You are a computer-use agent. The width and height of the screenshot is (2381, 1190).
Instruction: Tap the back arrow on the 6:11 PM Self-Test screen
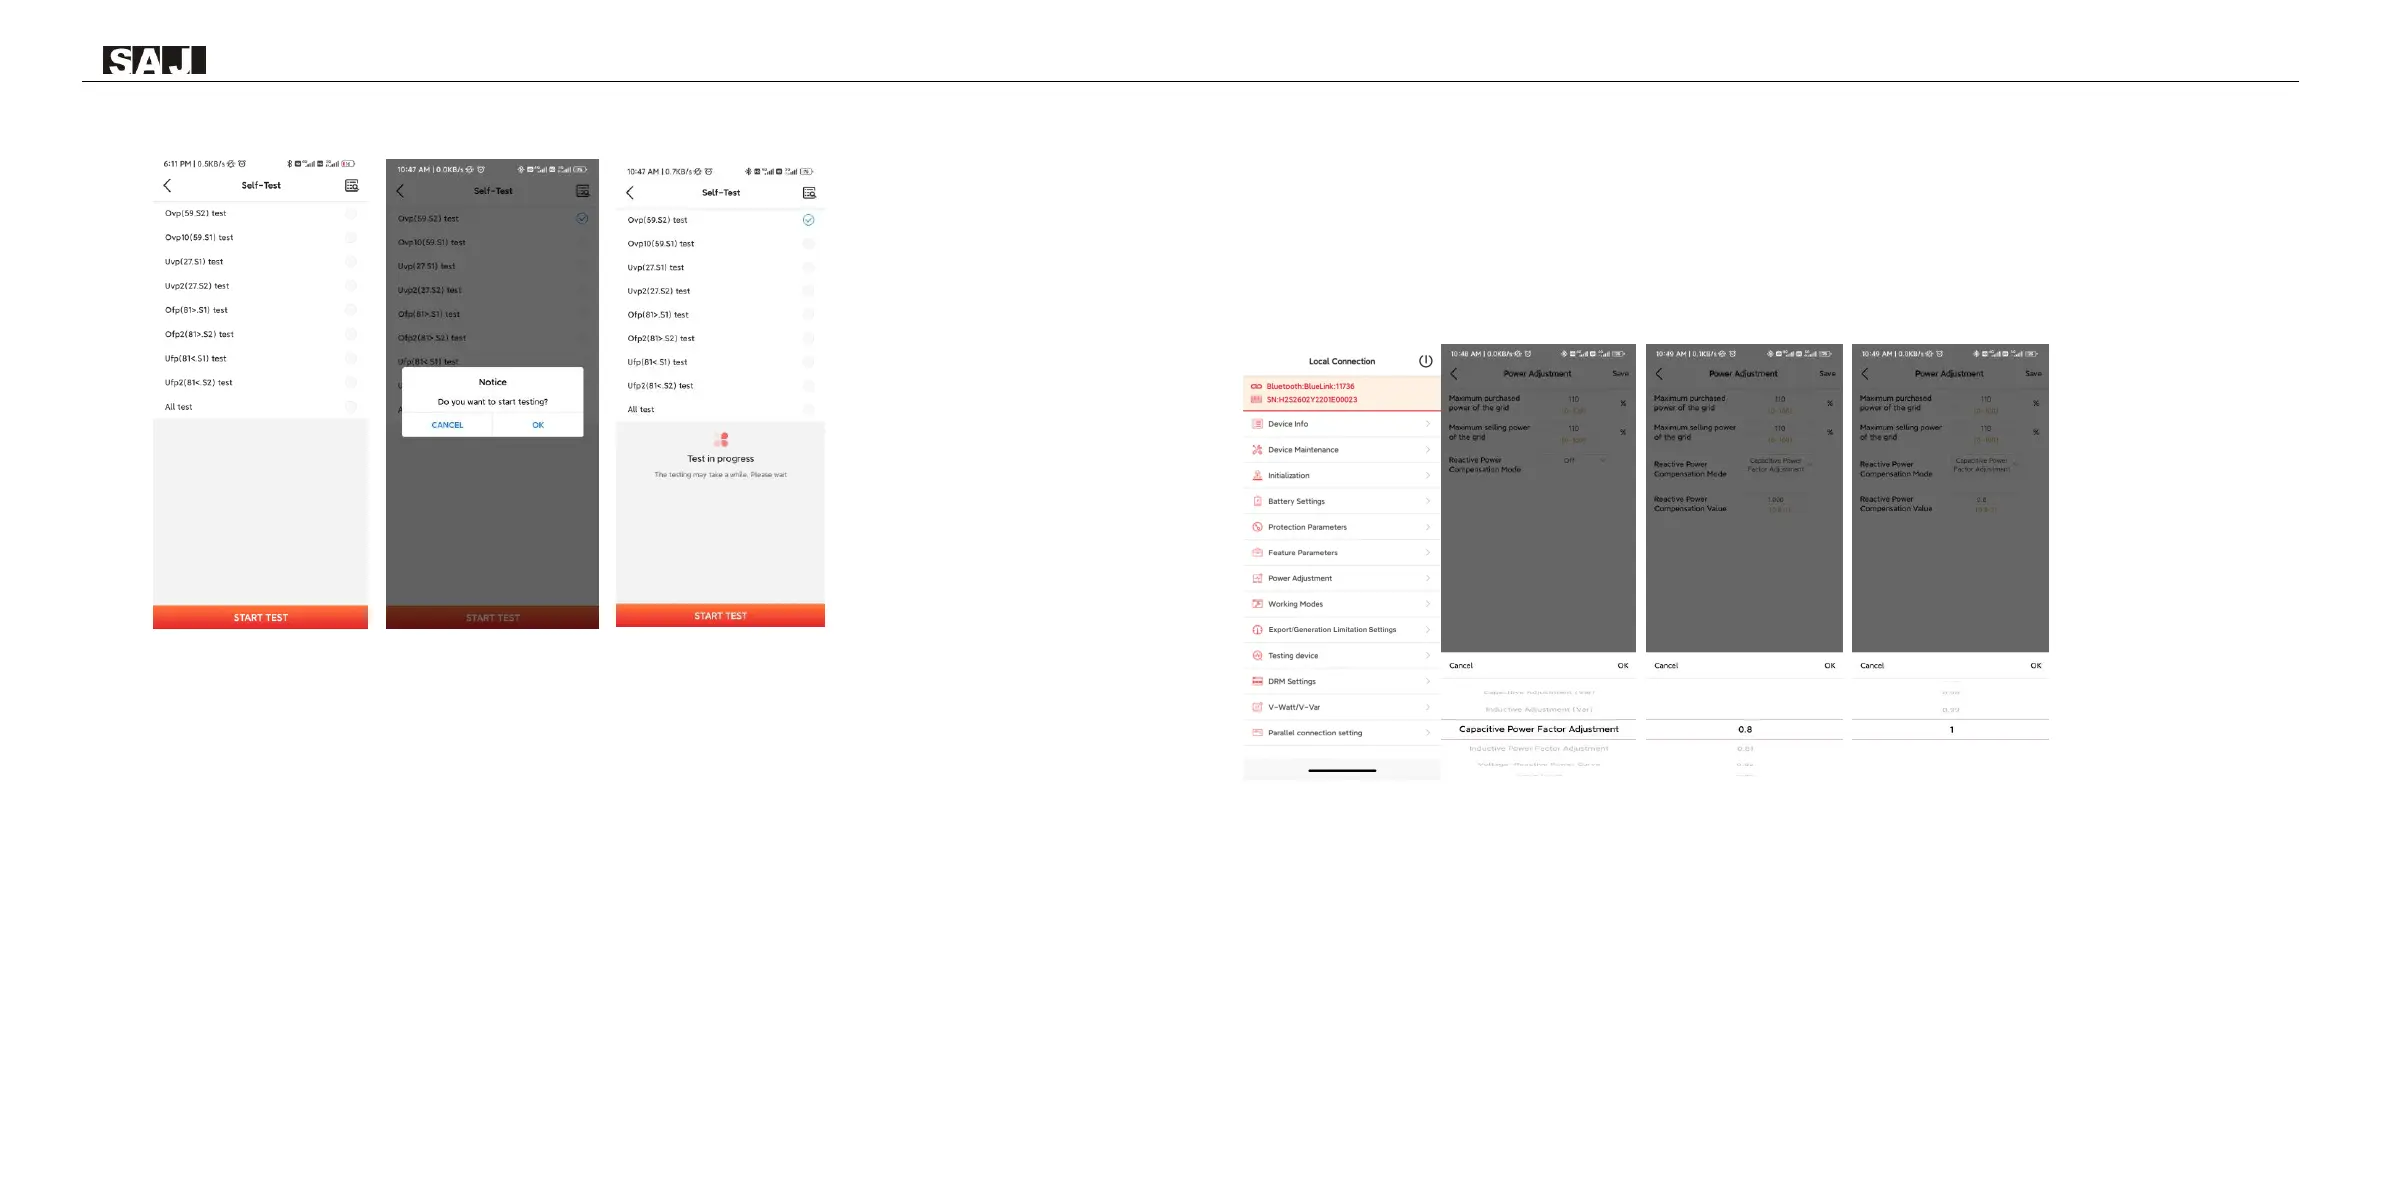167,185
